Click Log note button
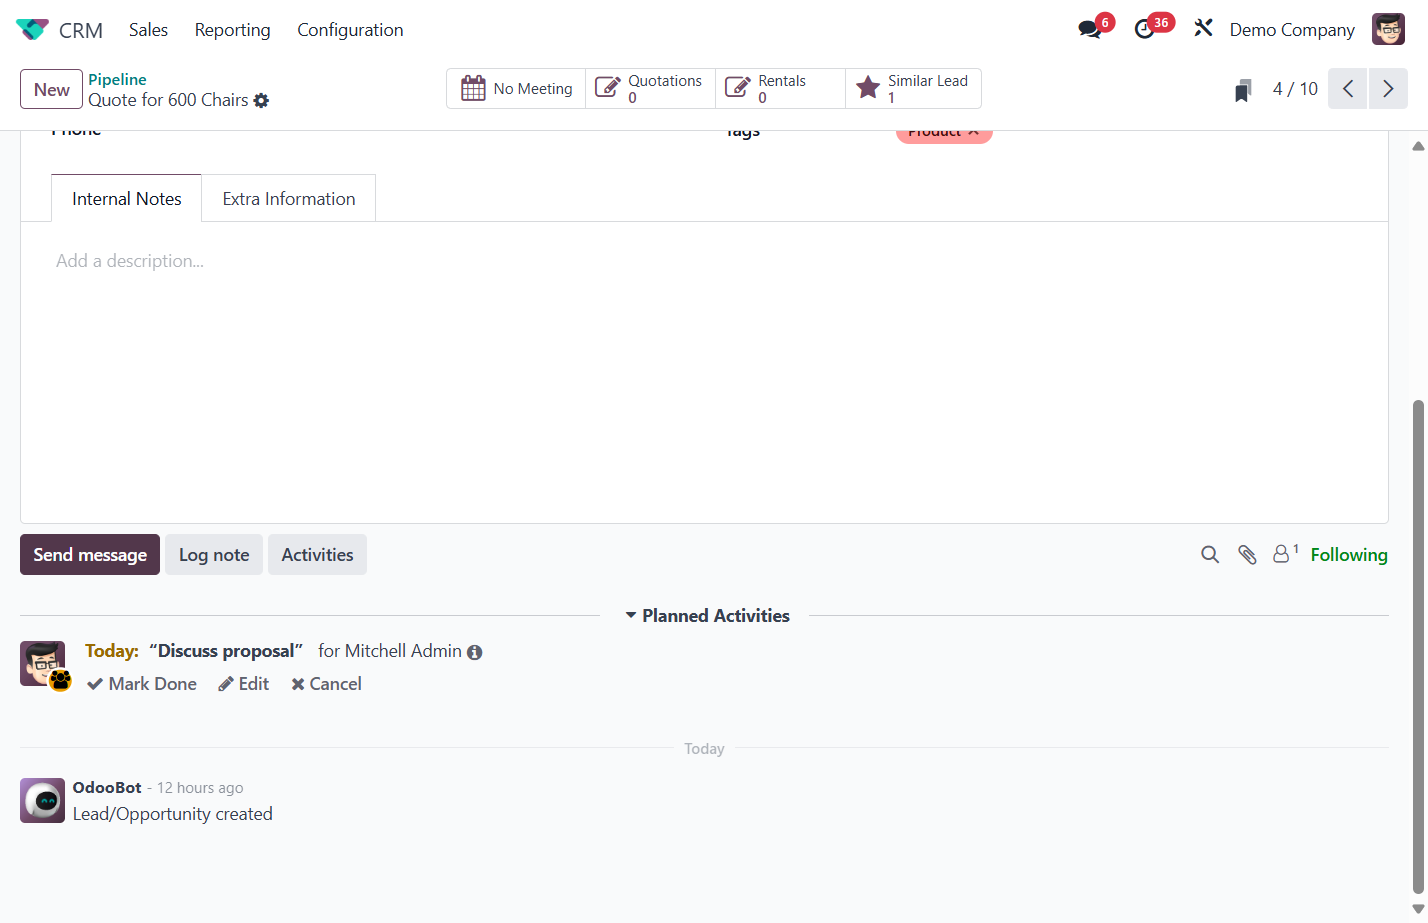Image resolution: width=1428 pixels, height=923 pixels. coord(214,555)
